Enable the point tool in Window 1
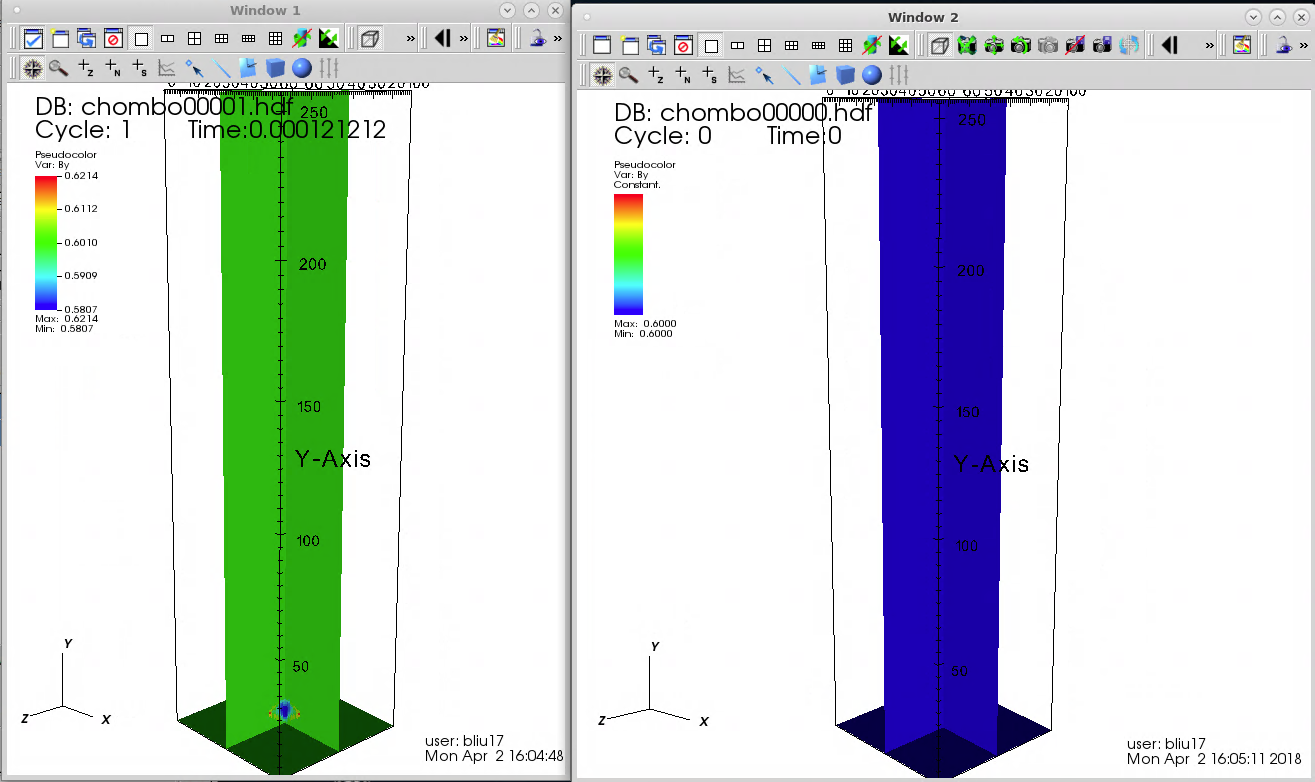The image size is (1315, 782). click(x=194, y=68)
